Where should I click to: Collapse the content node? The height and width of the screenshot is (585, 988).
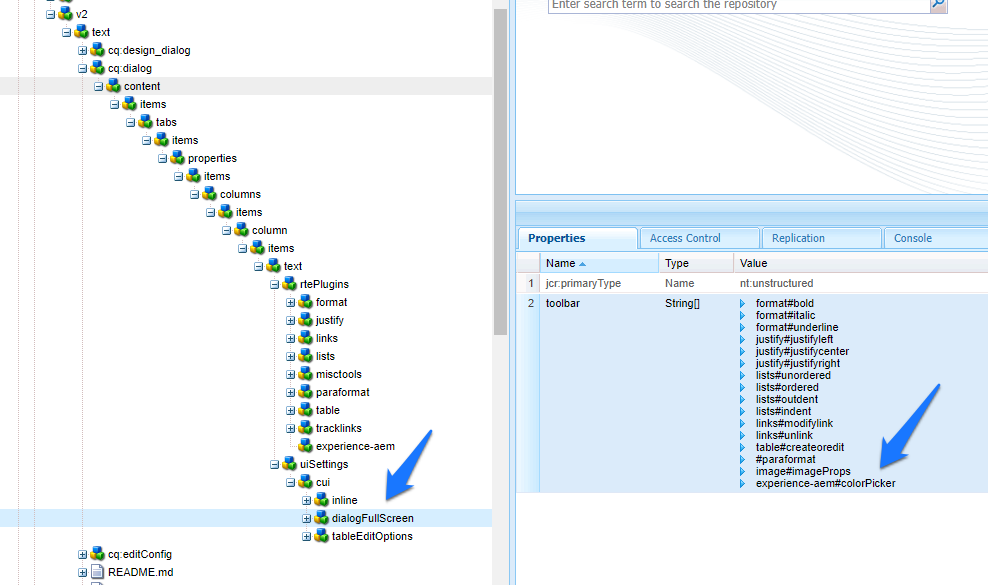(x=97, y=86)
